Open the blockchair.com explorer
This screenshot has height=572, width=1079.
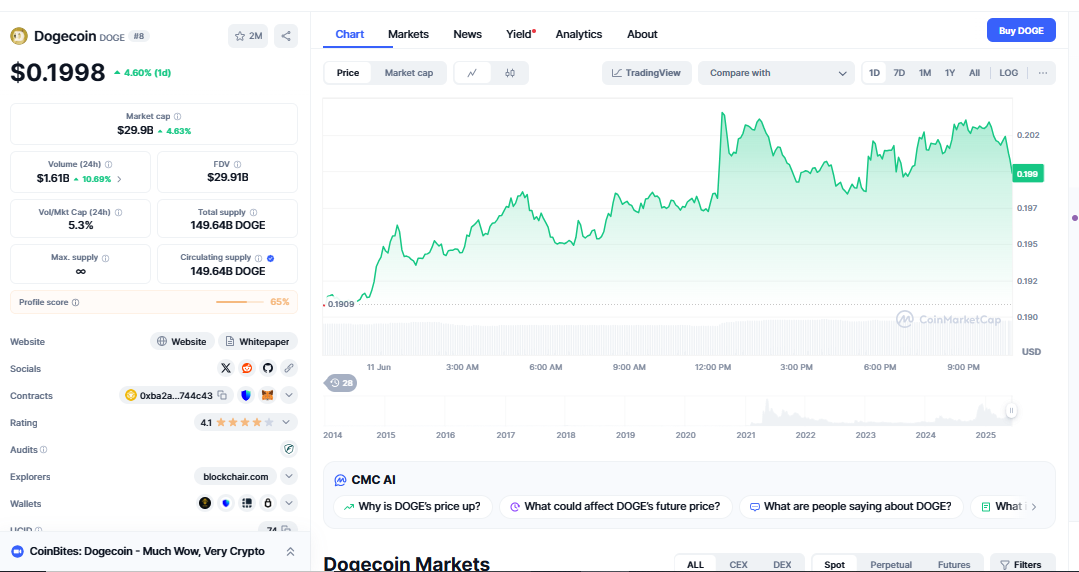235,476
